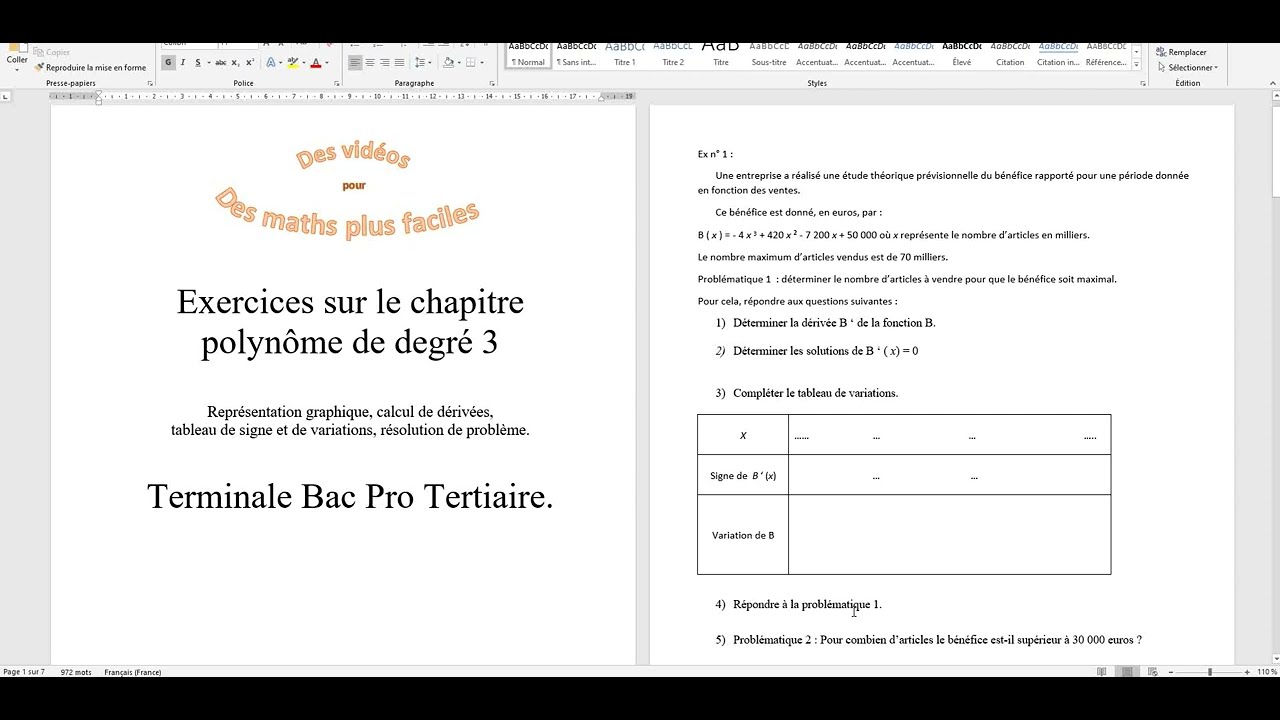Click the ruler tab selector icon
The image size is (1280, 720).
pyautogui.click(x=6, y=97)
